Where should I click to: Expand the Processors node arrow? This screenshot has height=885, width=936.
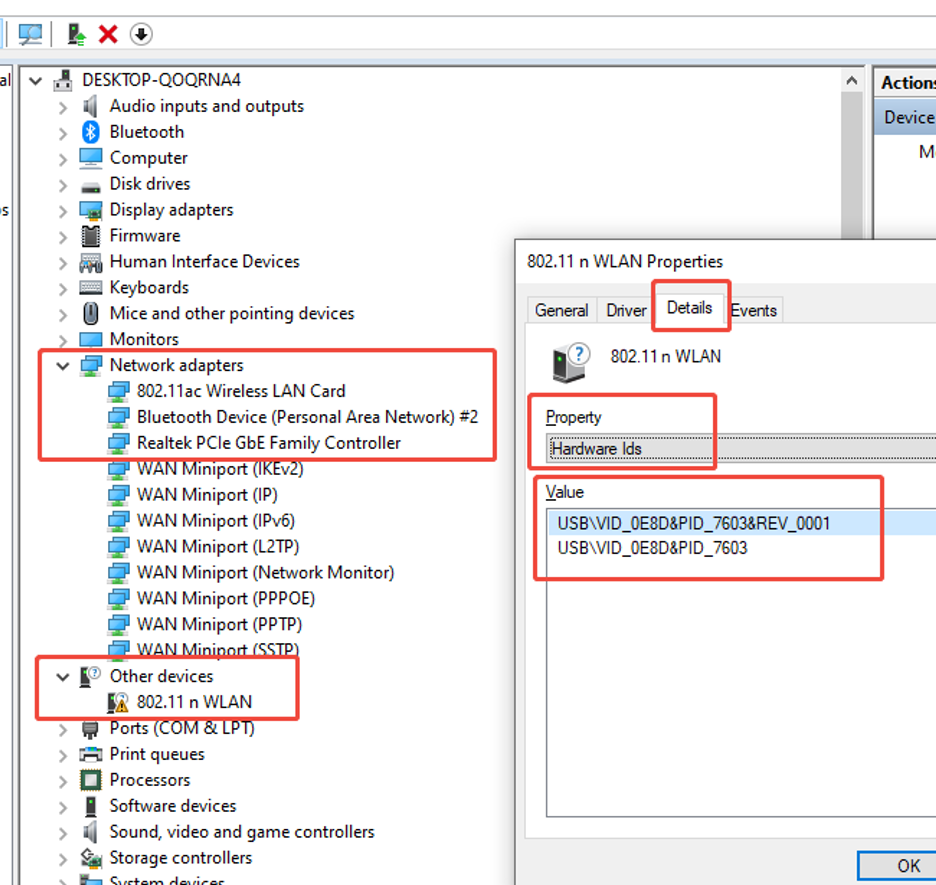coord(63,781)
